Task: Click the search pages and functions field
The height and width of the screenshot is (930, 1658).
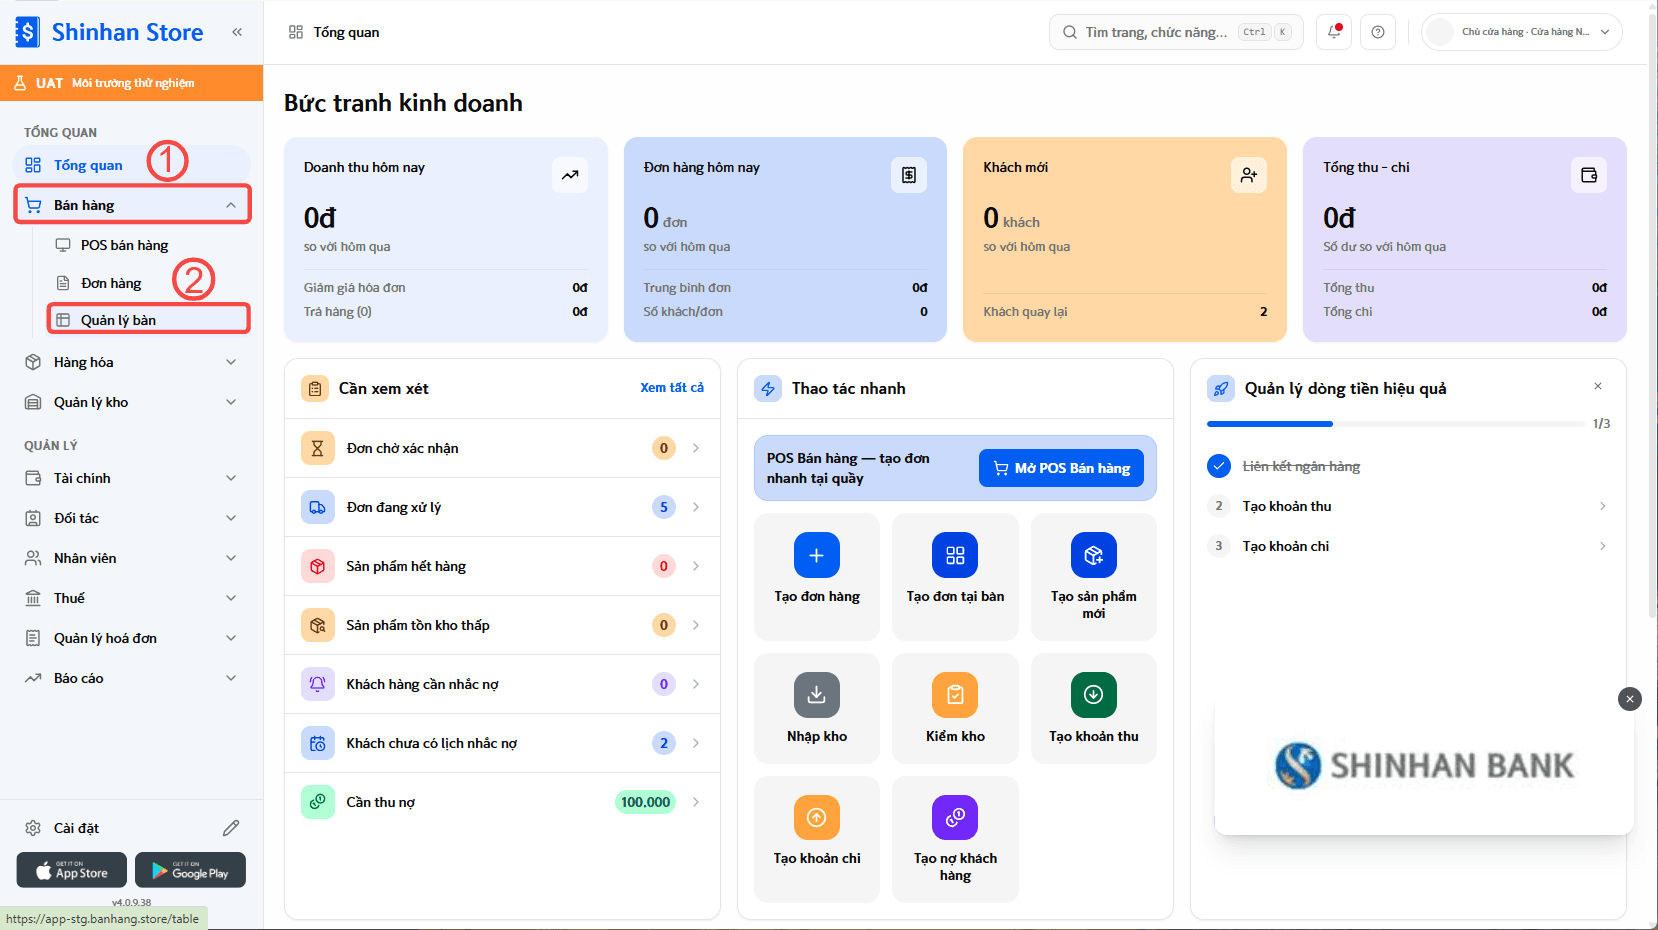Action: pos(1176,32)
